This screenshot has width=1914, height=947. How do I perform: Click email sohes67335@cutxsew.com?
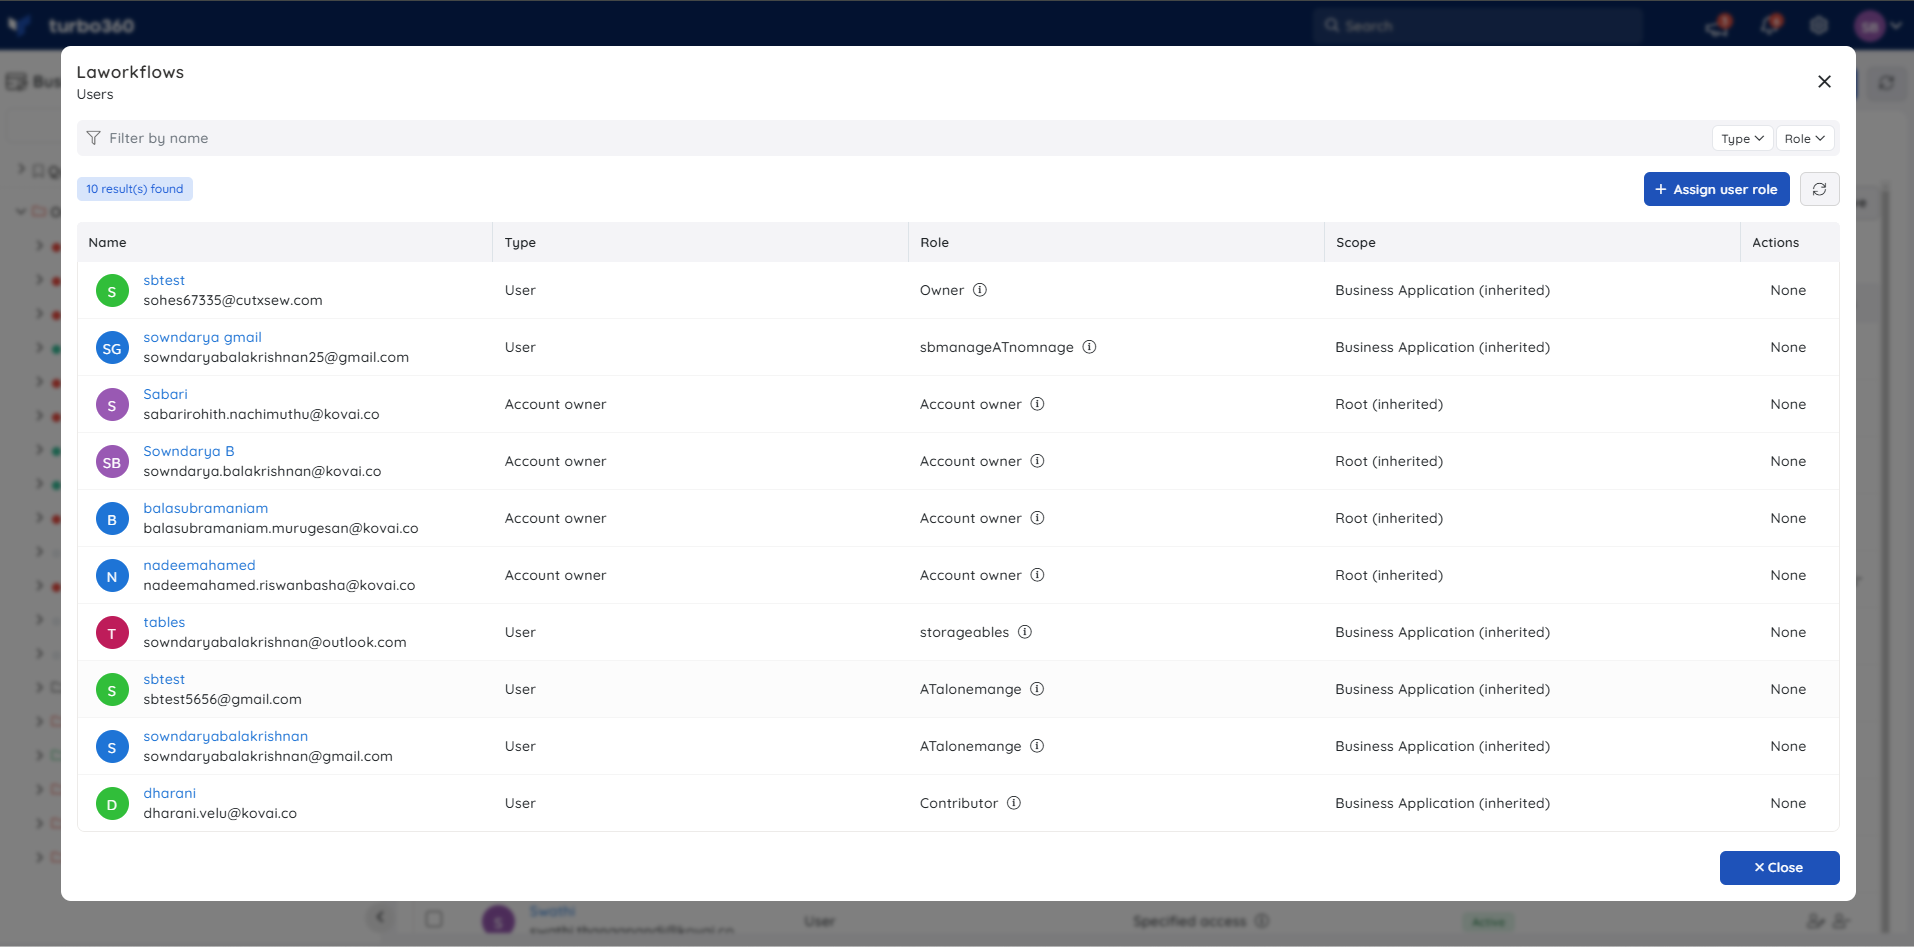coord(232,300)
